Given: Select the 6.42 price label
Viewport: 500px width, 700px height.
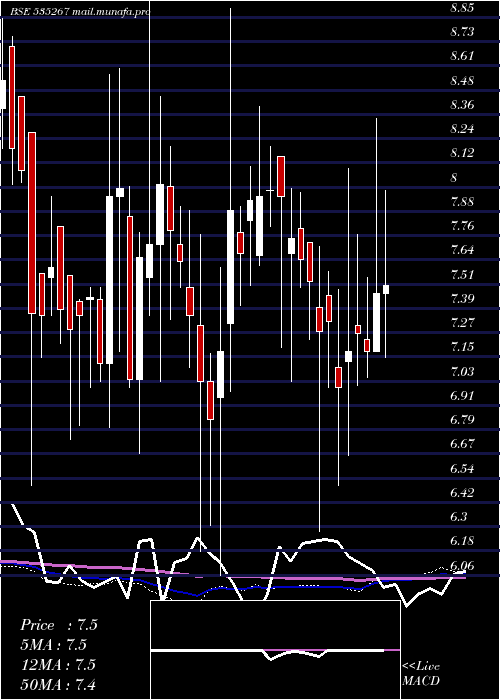Looking at the screenshot, I should (x=462, y=492).
